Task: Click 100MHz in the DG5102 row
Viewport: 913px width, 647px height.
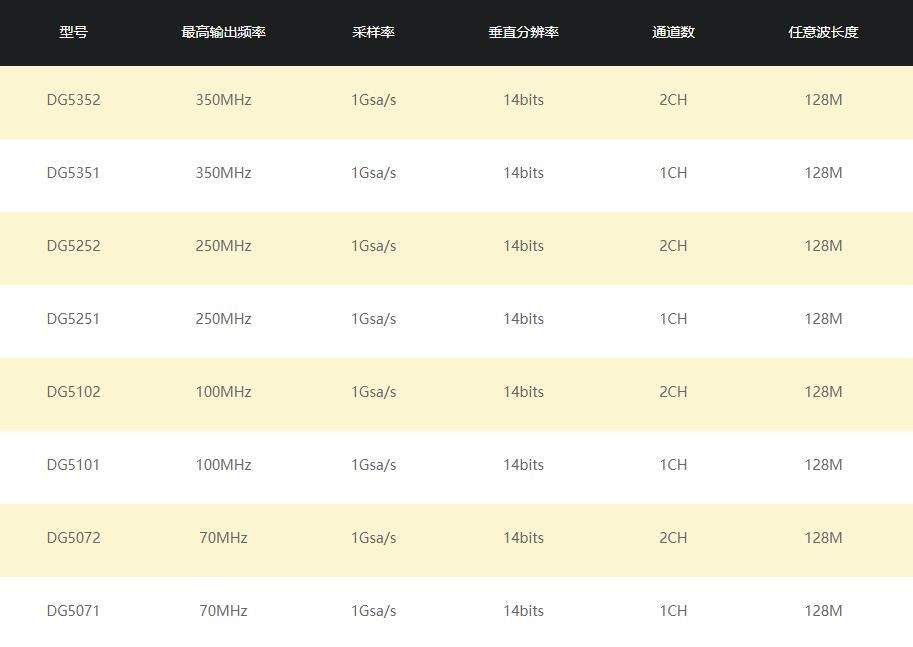Action: coord(224,391)
